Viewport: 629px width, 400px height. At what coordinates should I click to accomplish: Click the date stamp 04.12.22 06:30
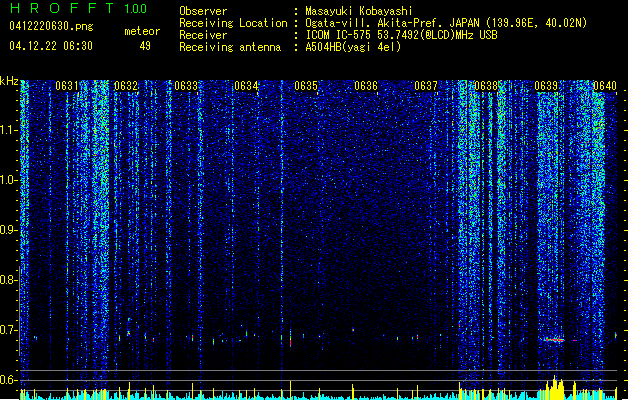(51, 46)
